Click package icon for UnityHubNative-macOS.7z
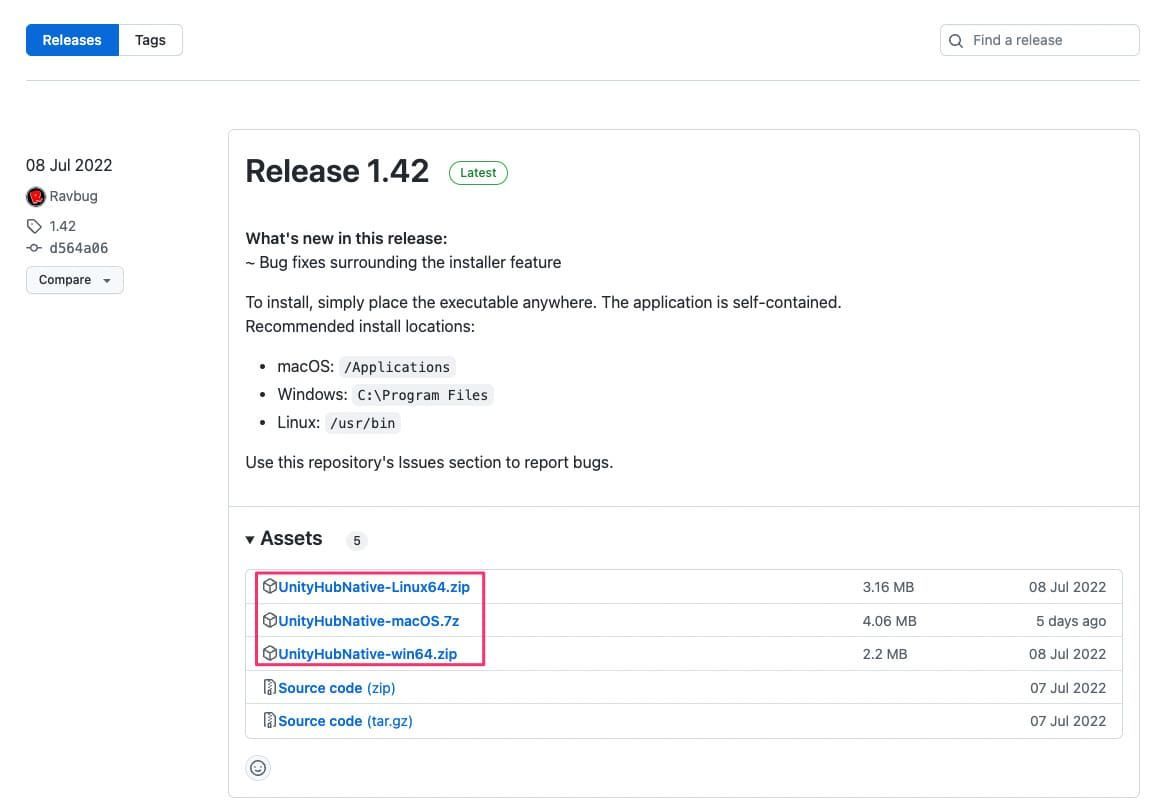 (x=270, y=620)
